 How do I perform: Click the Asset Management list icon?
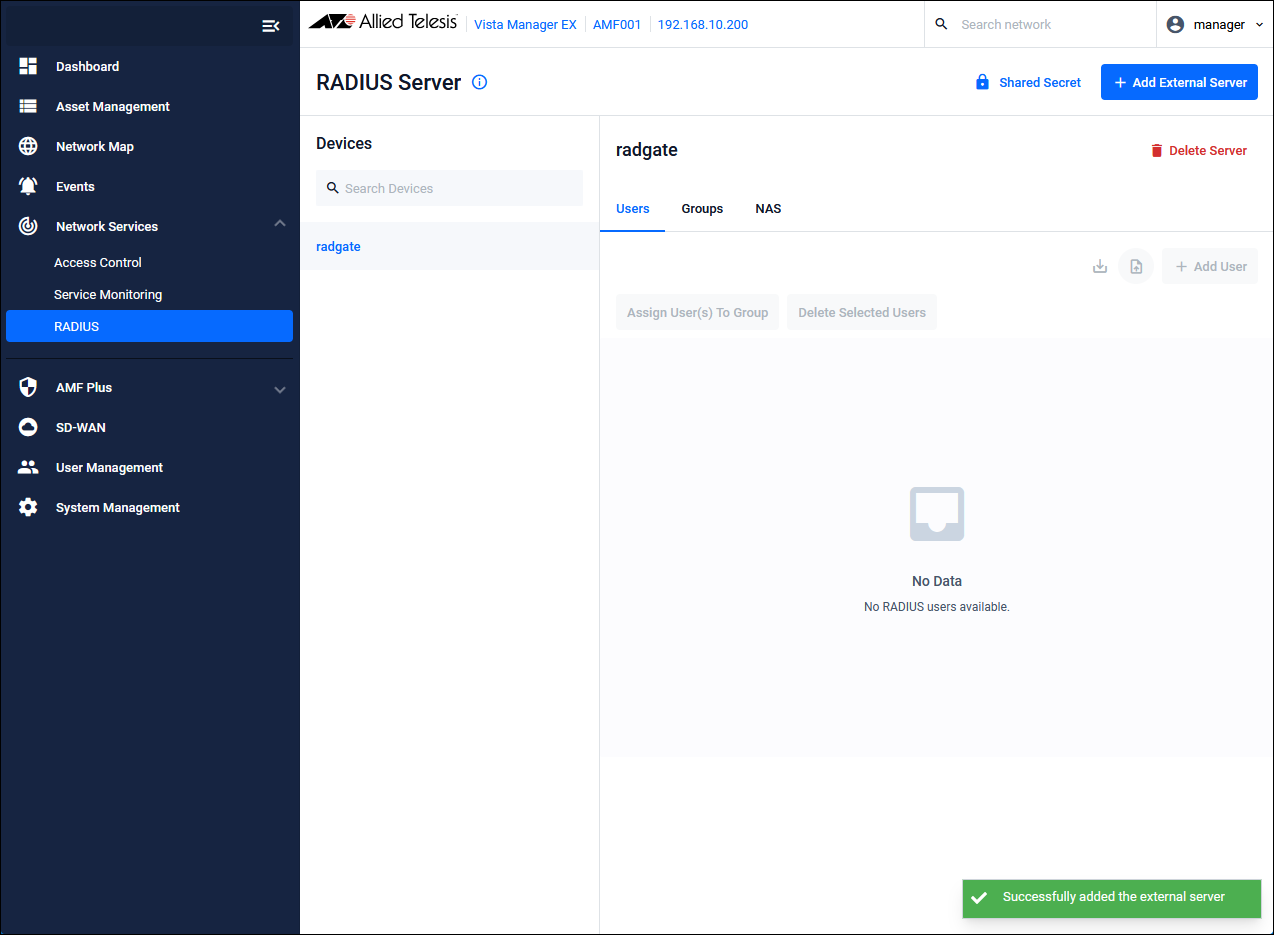28,106
